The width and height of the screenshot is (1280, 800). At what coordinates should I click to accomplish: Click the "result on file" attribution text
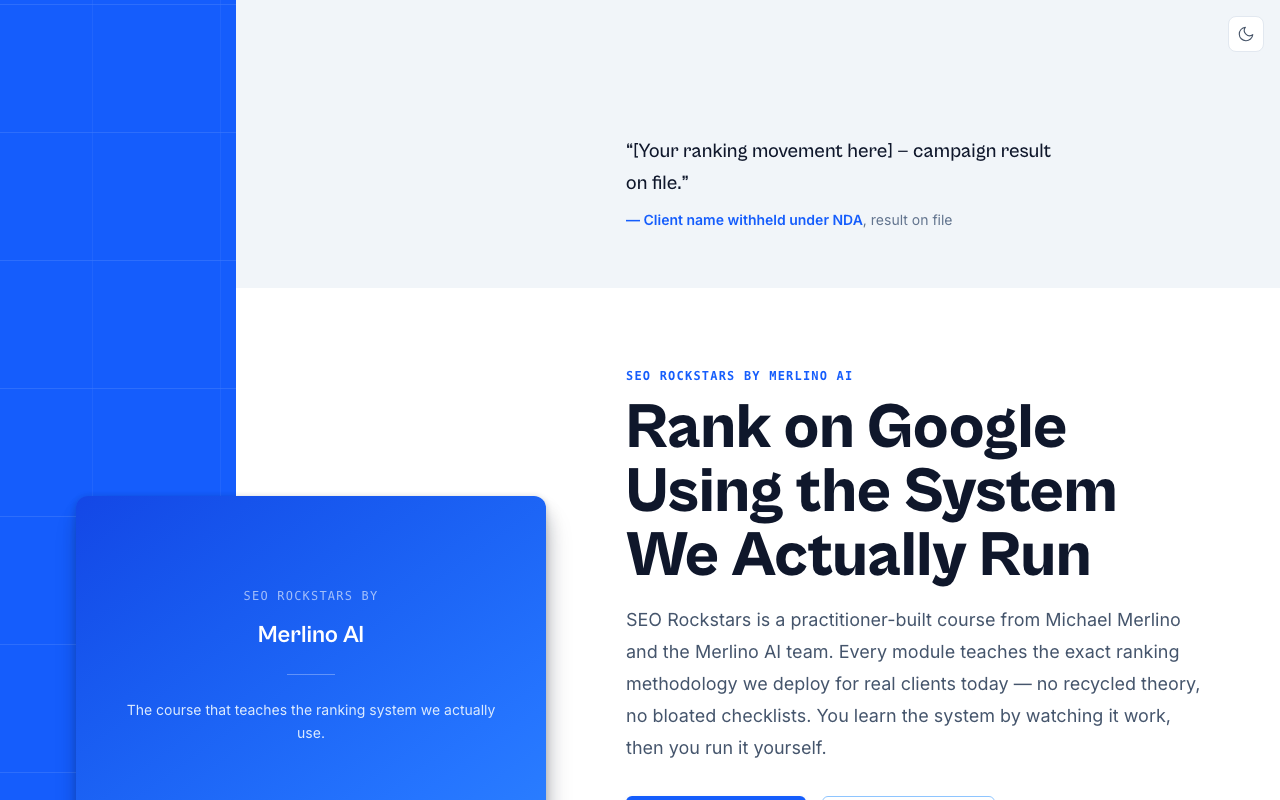point(911,220)
